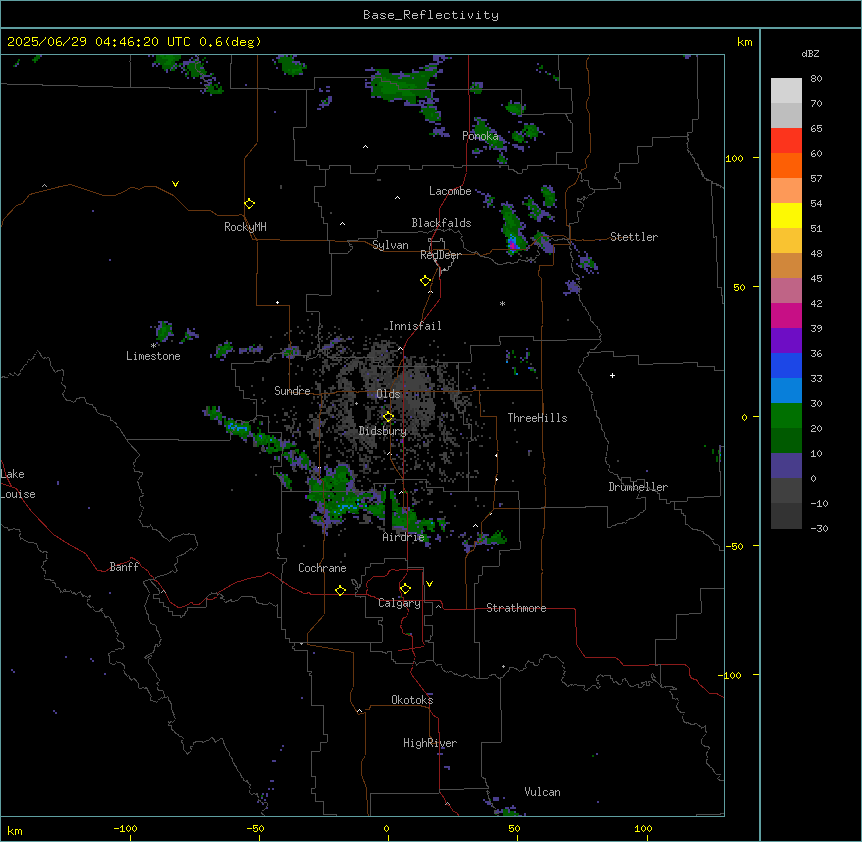Click the Sylvan town label
862x842 pixels.
pos(390,245)
